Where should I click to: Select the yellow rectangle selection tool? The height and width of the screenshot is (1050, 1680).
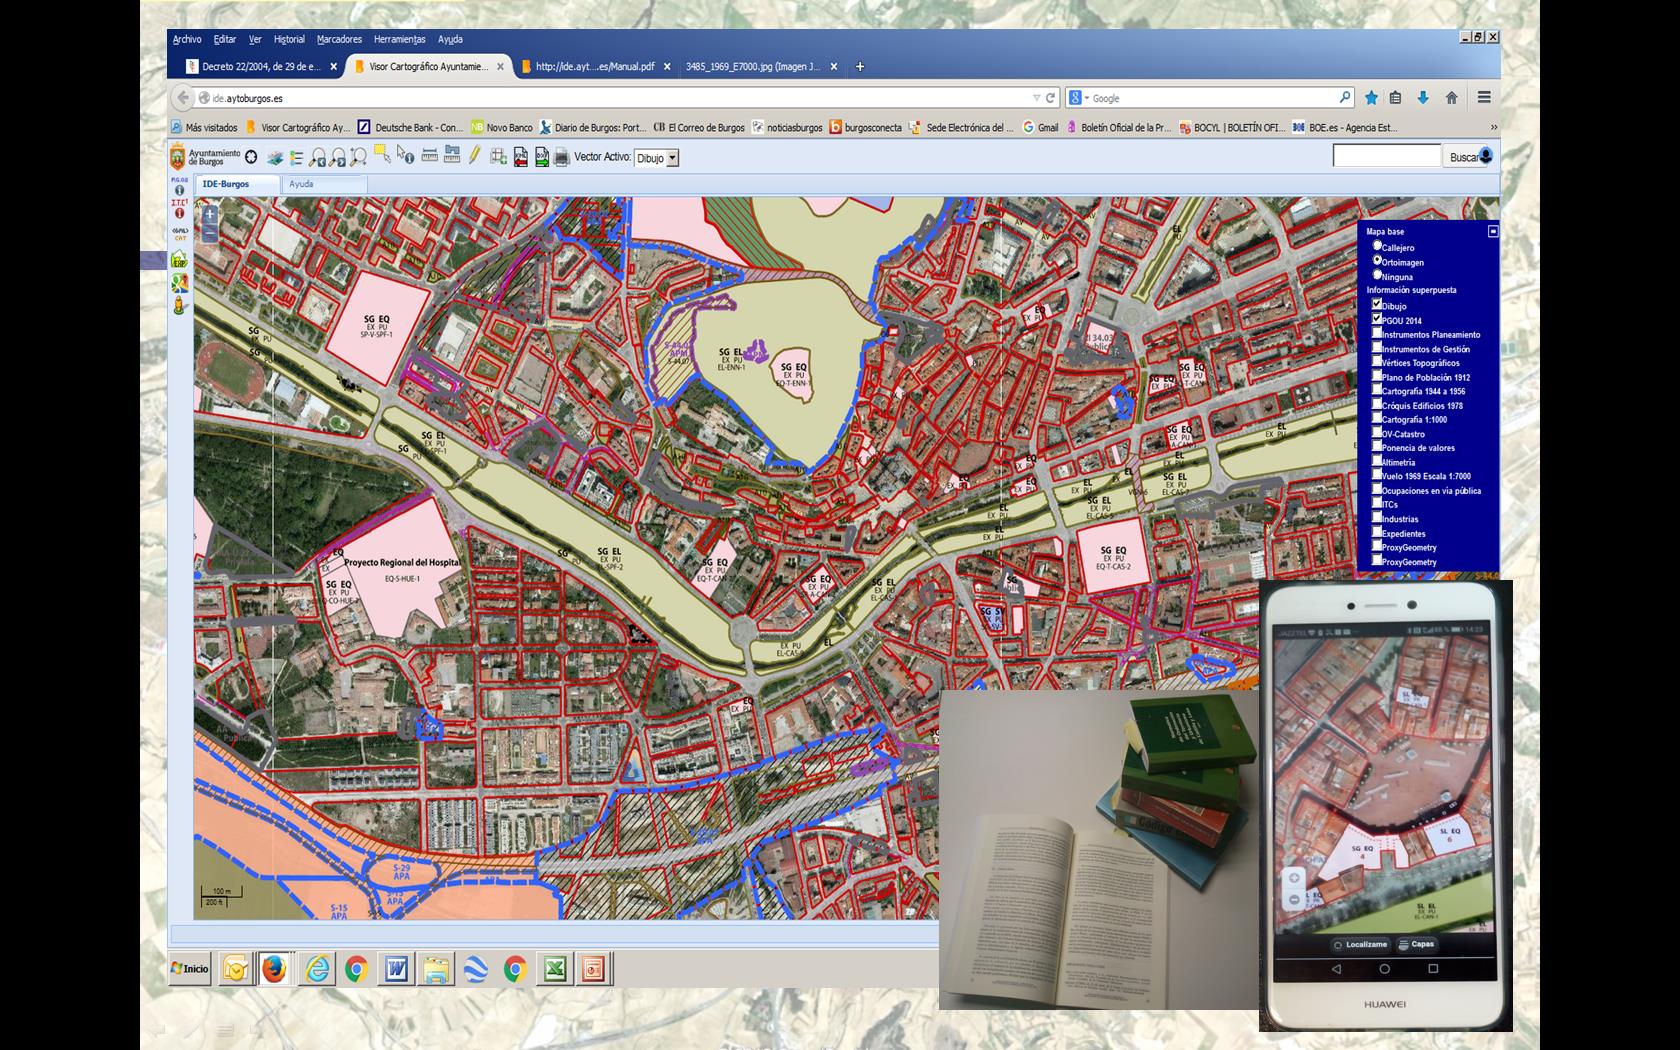point(382,155)
